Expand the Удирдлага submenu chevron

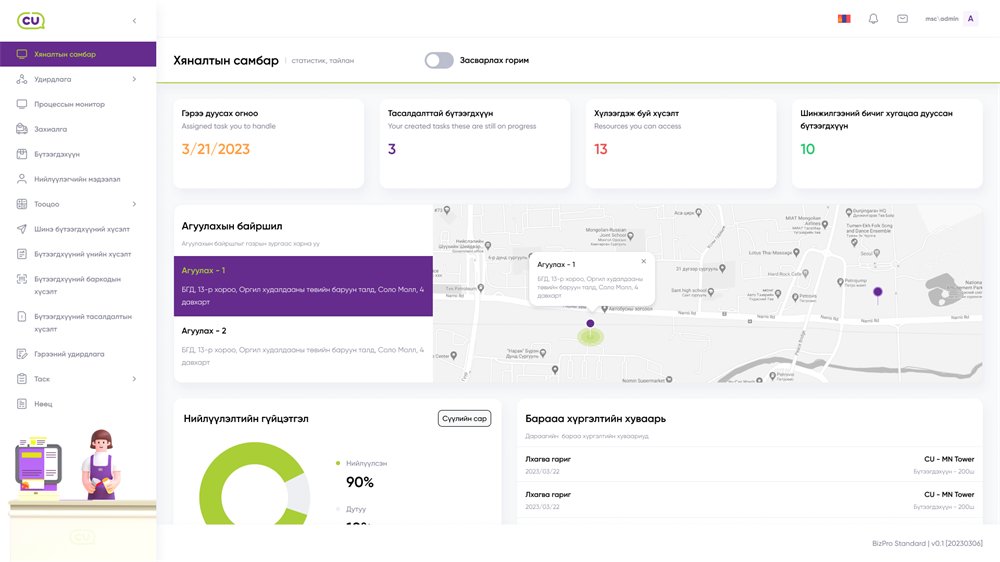point(135,79)
